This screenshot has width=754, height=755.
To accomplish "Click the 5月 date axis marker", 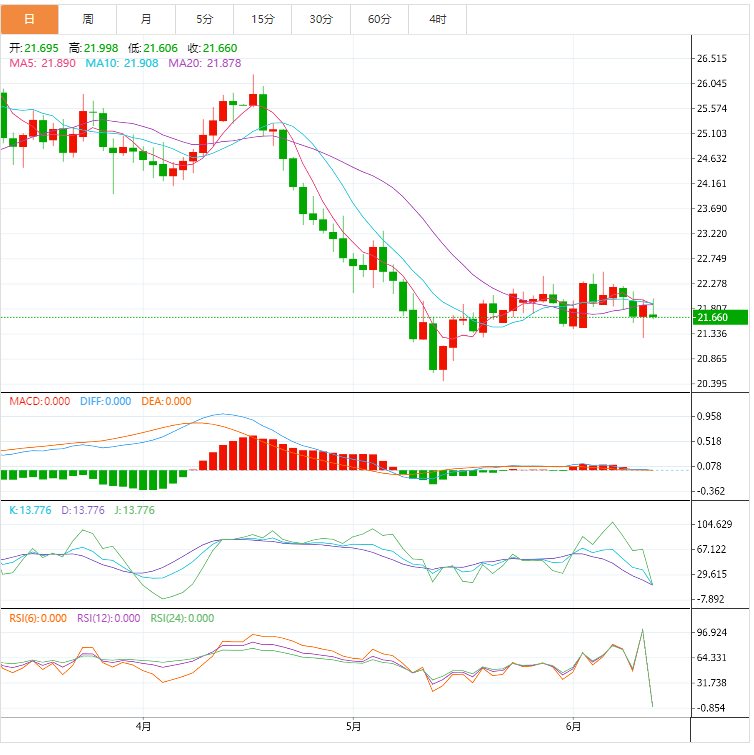I will click(353, 726).
